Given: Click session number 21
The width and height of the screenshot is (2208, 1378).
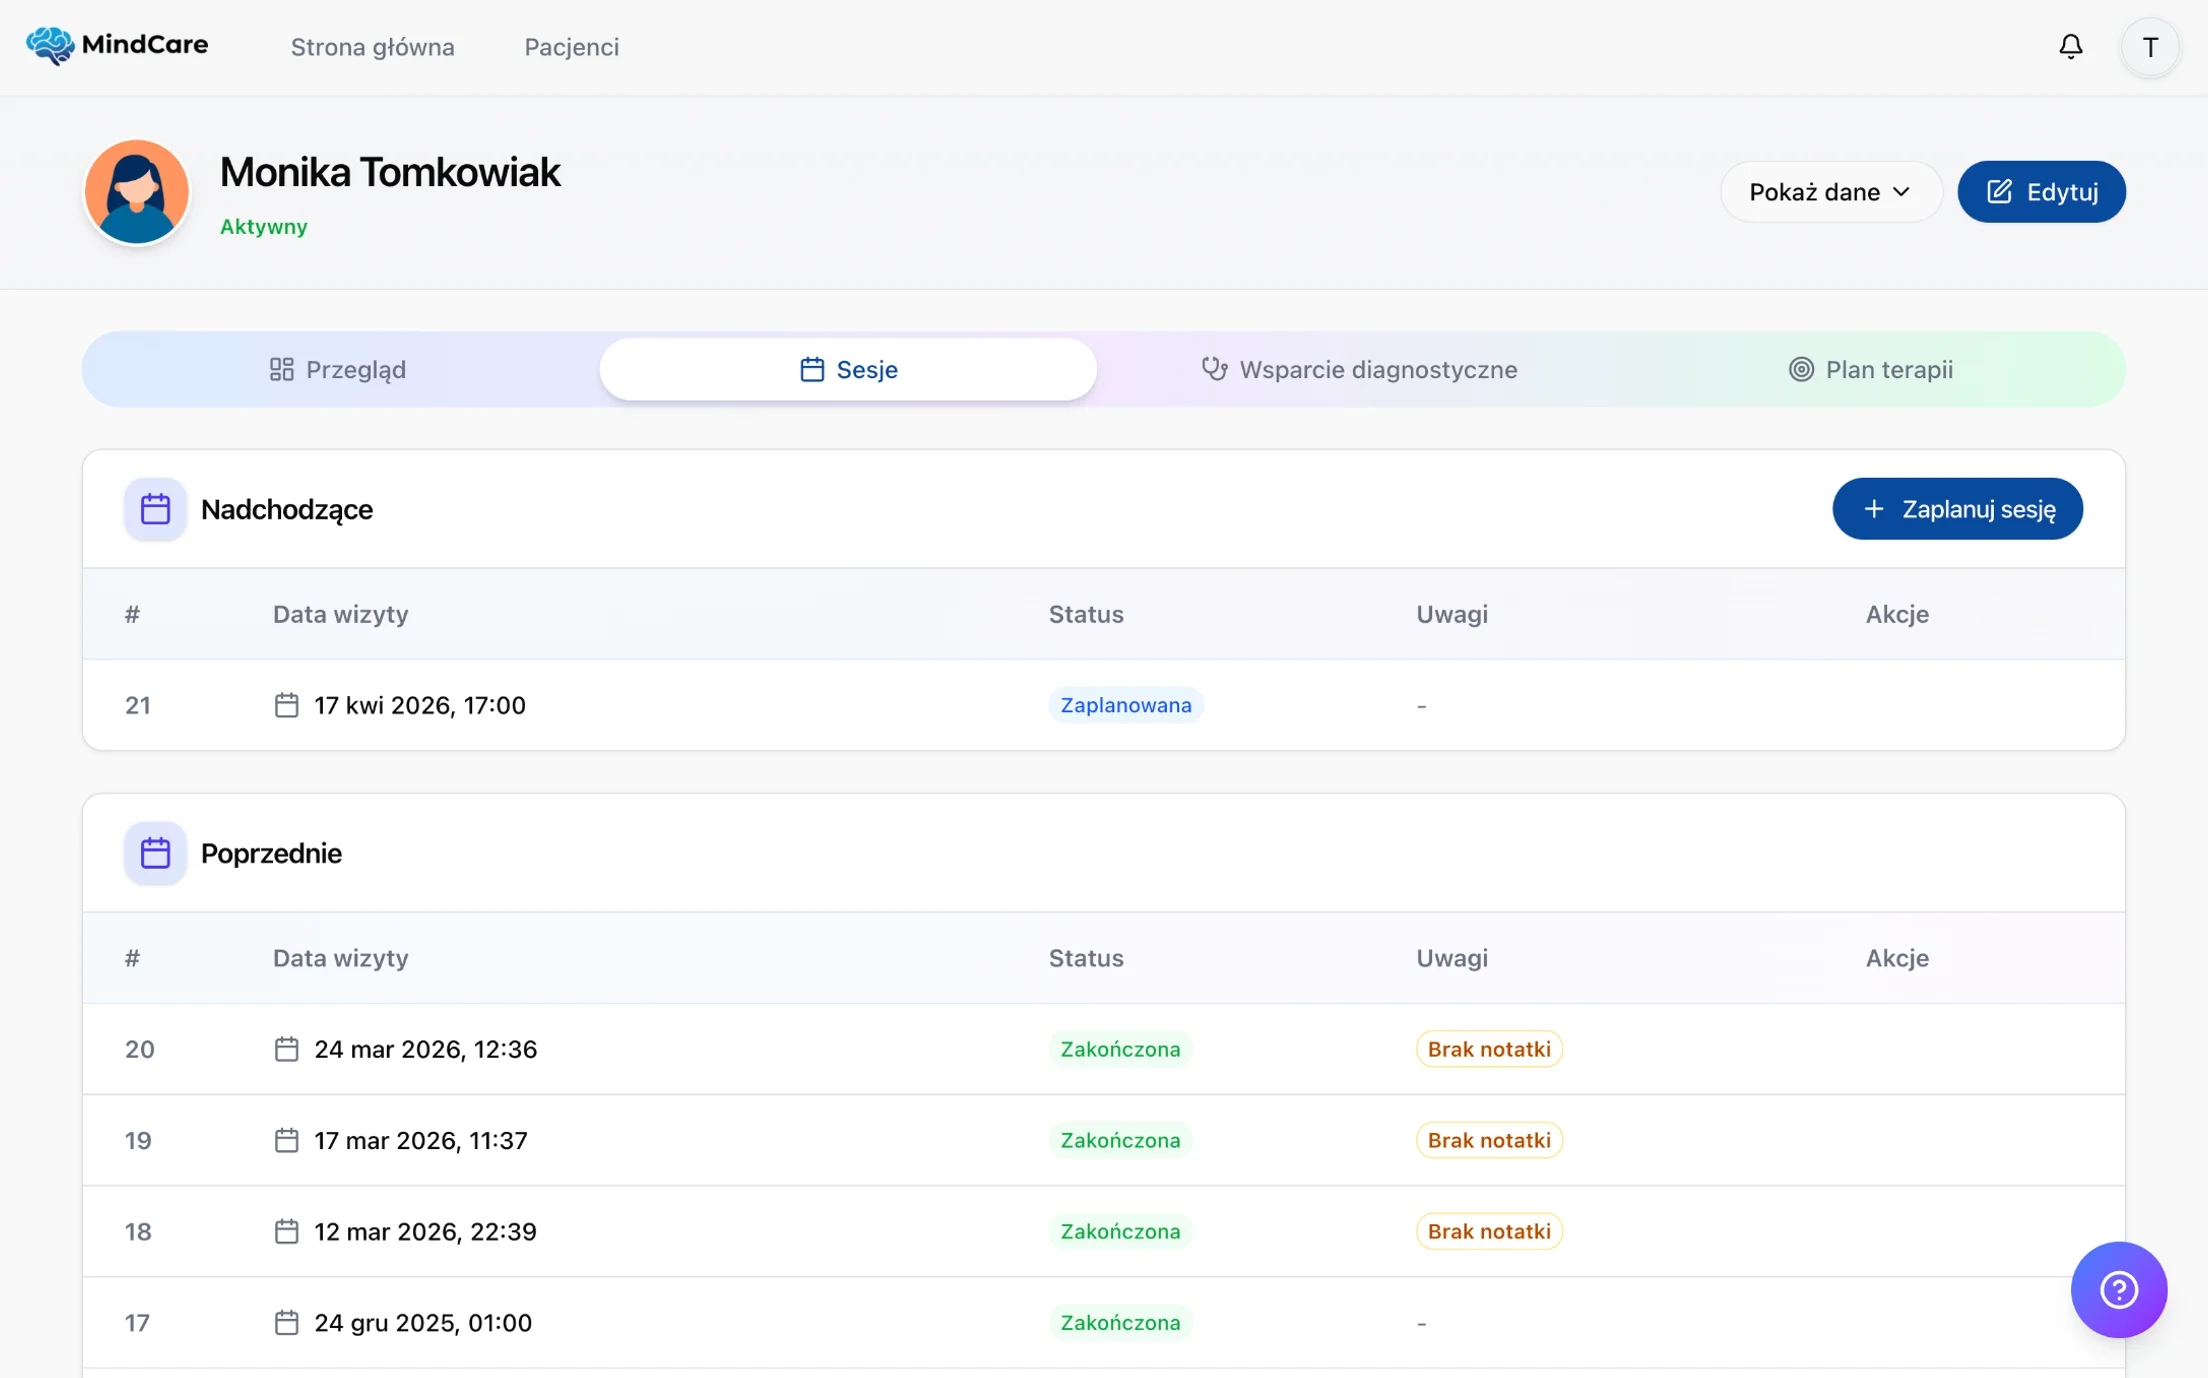Looking at the screenshot, I should pos(138,705).
